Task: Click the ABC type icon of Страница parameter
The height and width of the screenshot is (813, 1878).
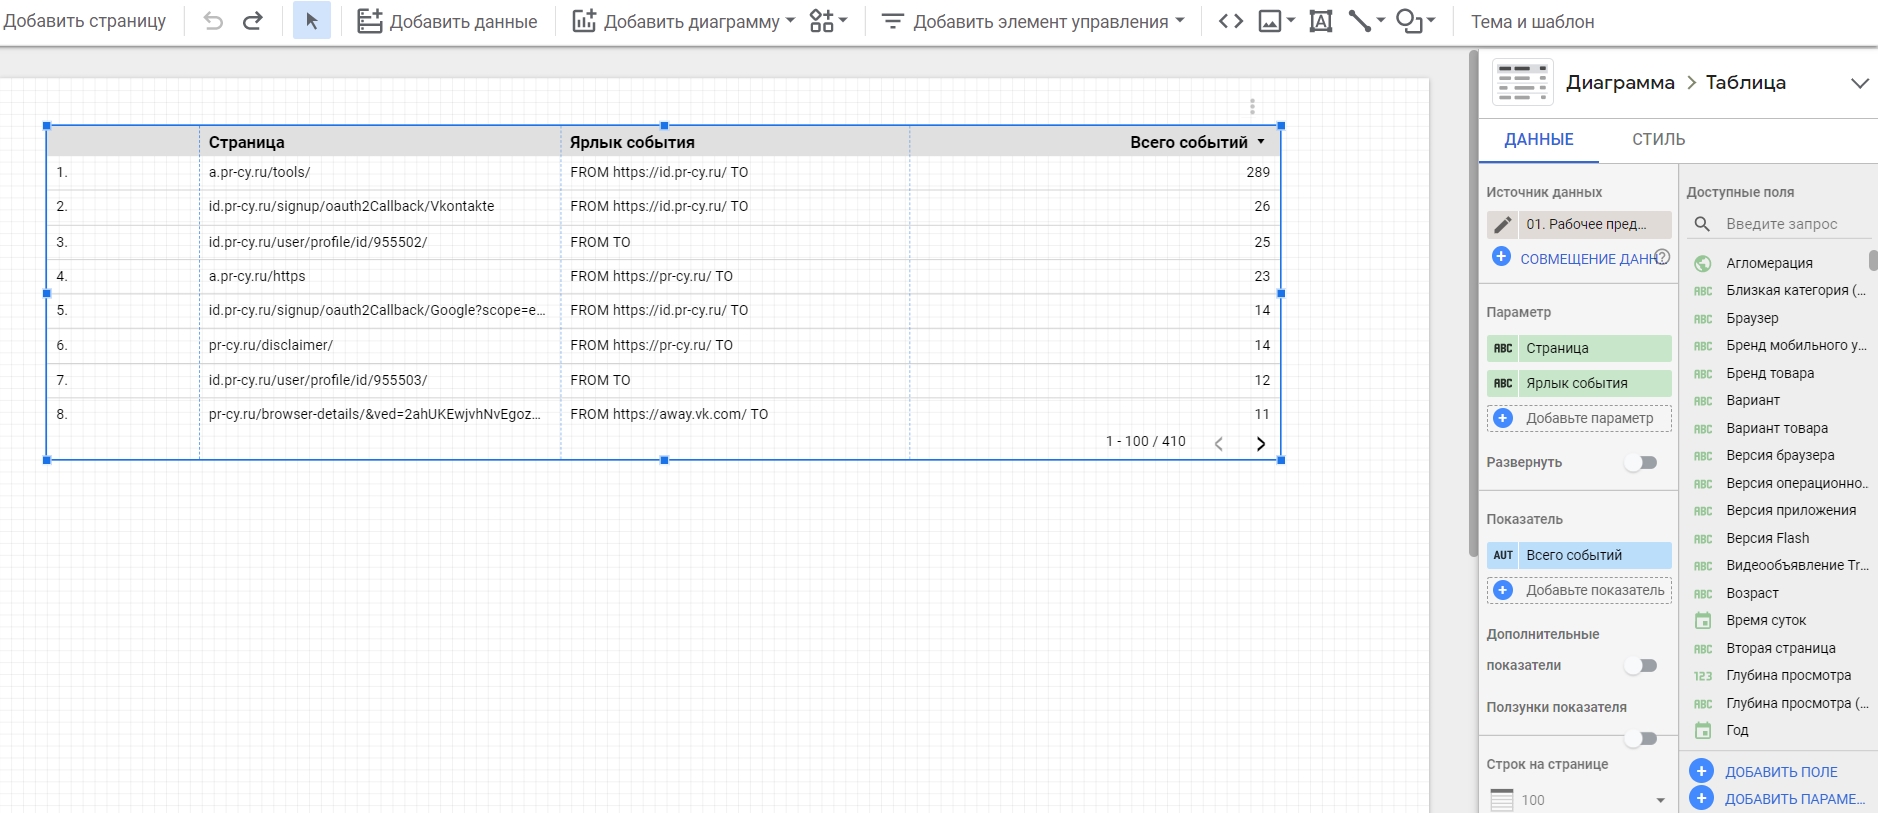Action: [x=1503, y=348]
